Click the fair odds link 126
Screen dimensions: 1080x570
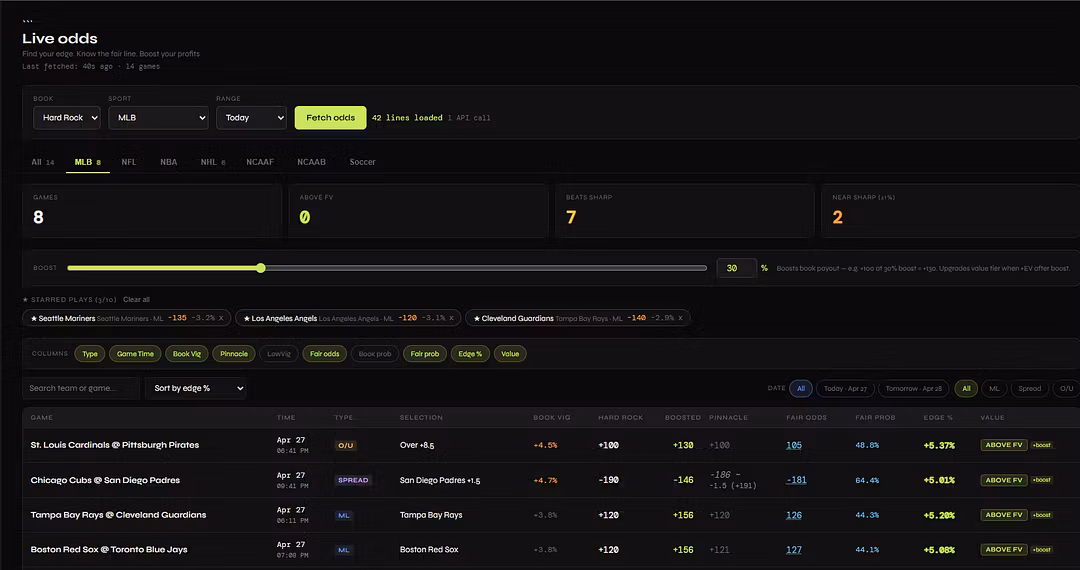pos(793,515)
